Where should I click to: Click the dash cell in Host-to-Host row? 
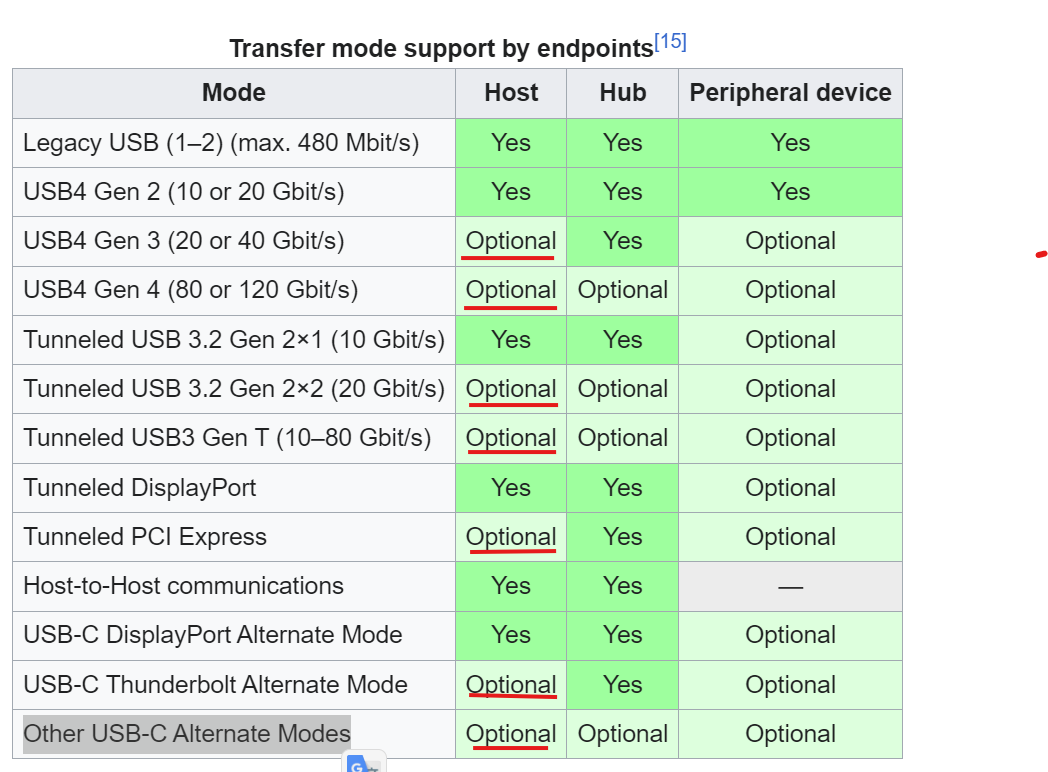click(x=790, y=587)
